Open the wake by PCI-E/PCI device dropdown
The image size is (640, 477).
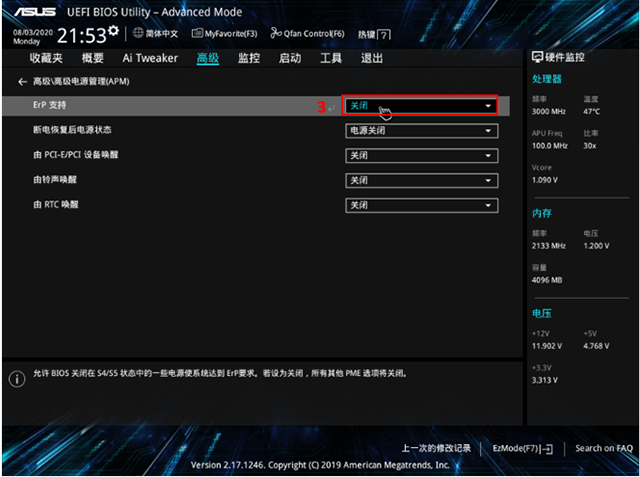coord(421,156)
